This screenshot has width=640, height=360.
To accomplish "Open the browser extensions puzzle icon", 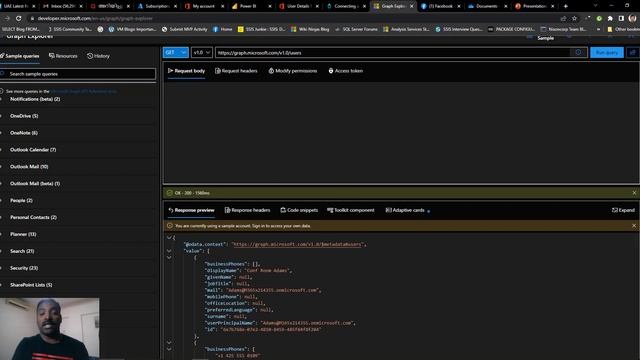I will click(610, 18).
